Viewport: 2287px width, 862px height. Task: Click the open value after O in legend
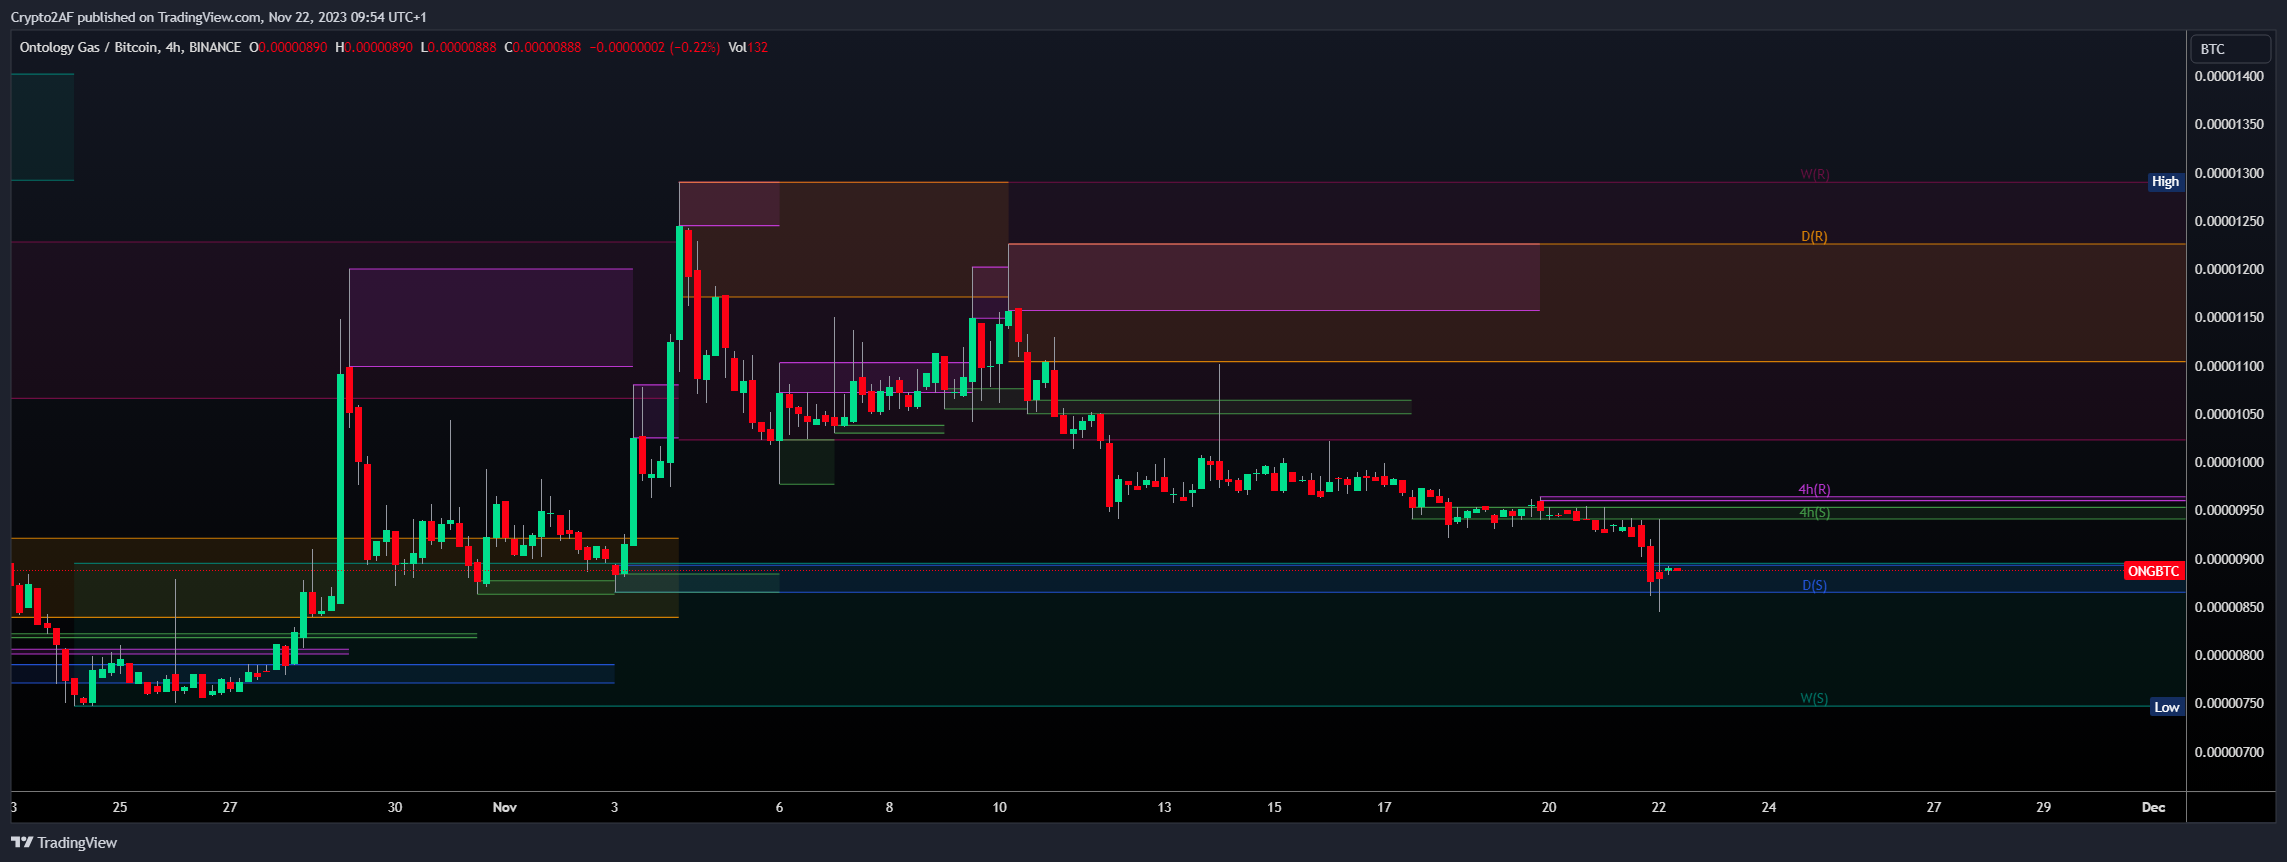293,47
